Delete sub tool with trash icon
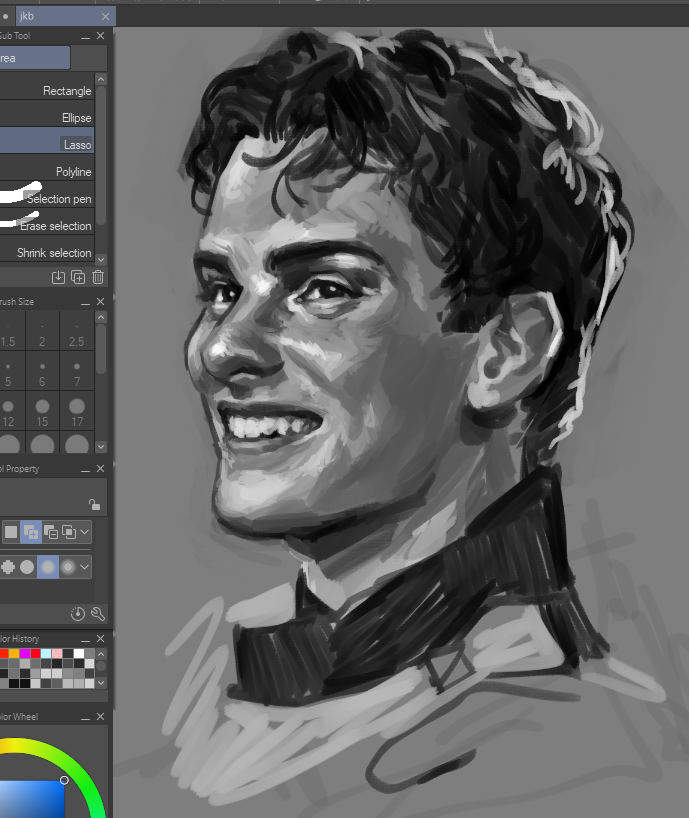 click(x=98, y=278)
